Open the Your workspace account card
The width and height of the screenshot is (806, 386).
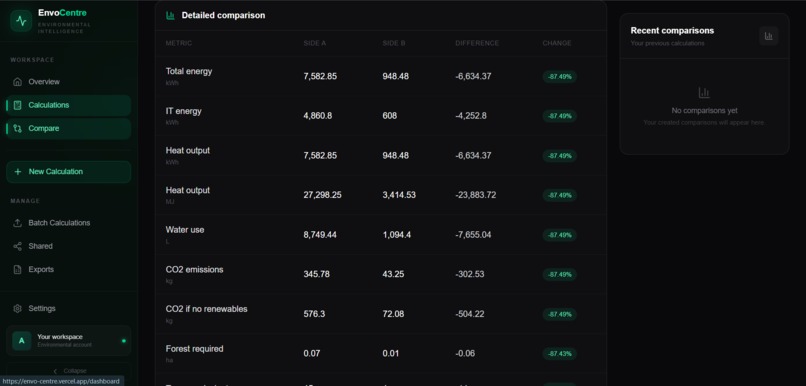pyautogui.click(x=68, y=341)
